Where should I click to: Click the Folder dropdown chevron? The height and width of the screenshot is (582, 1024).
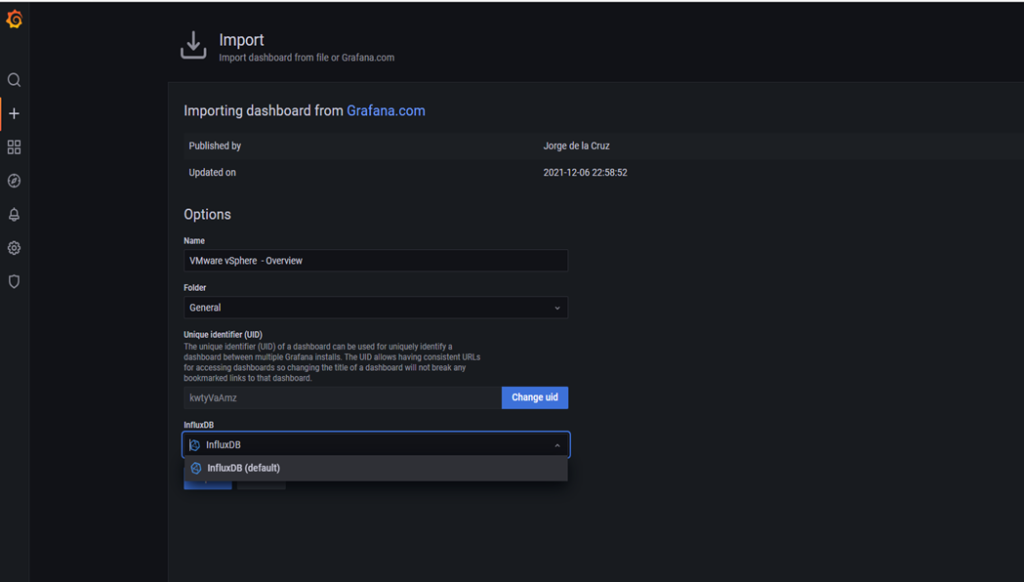(x=557, y=308)
